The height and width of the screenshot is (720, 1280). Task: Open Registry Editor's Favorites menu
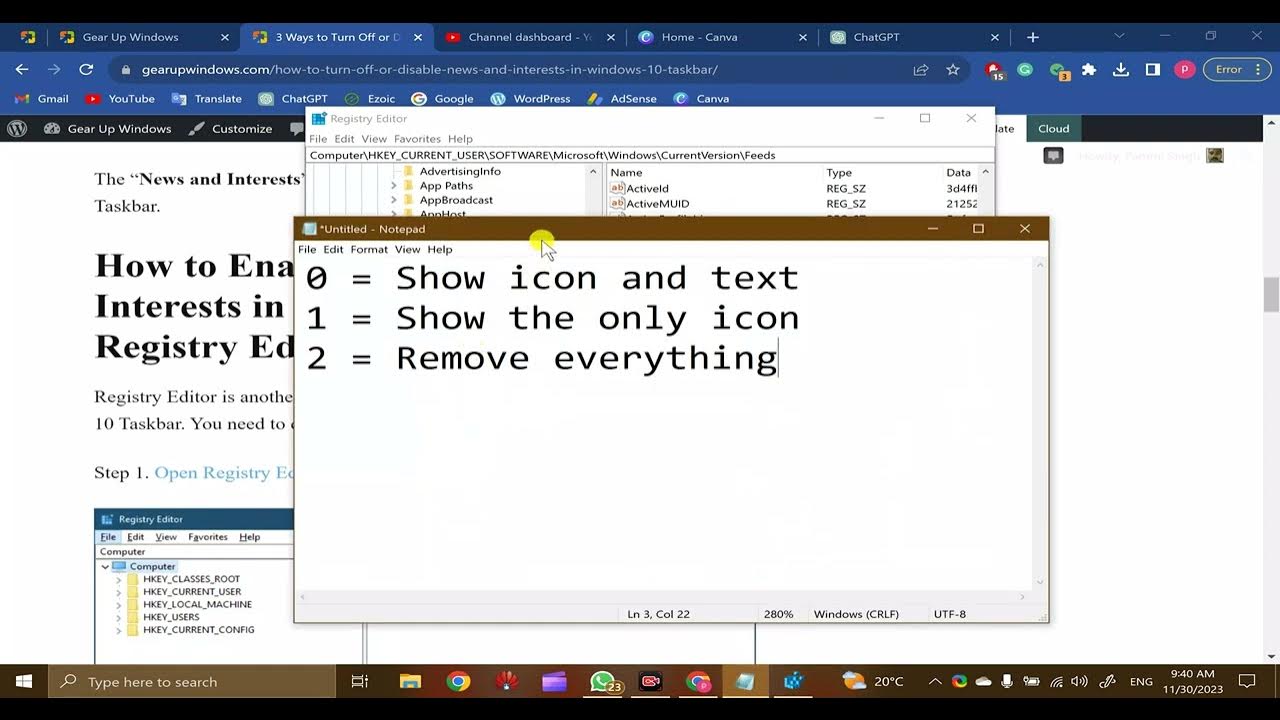tap(417, 139)
